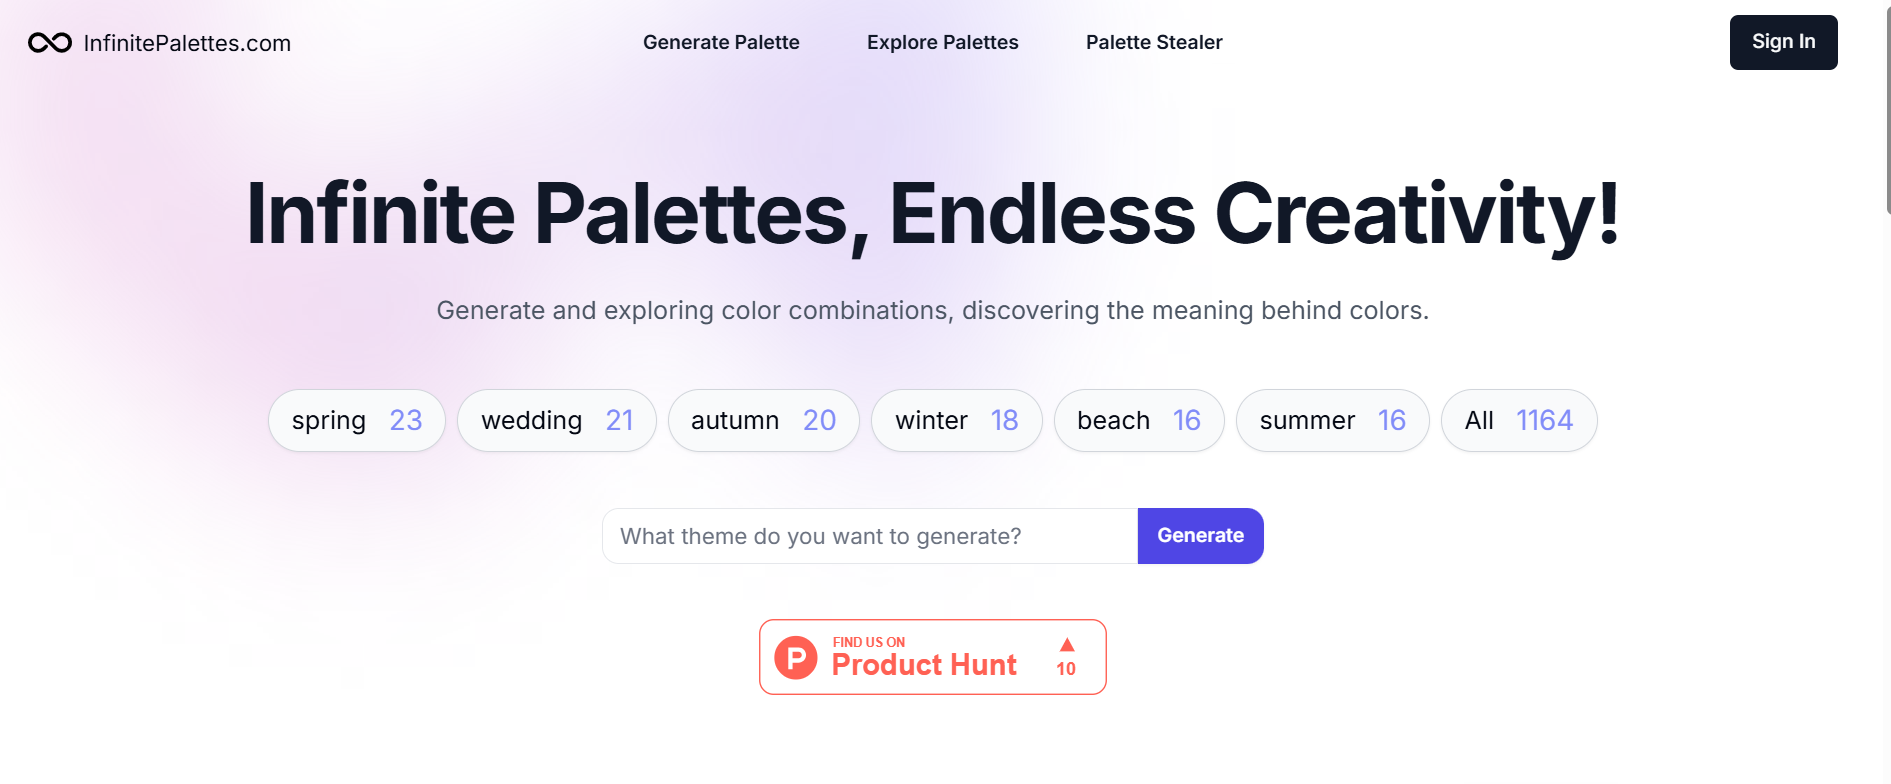This screenshot has height=784, width=1891.
Task: Focus the theme input field
Action: pos(870,536)
